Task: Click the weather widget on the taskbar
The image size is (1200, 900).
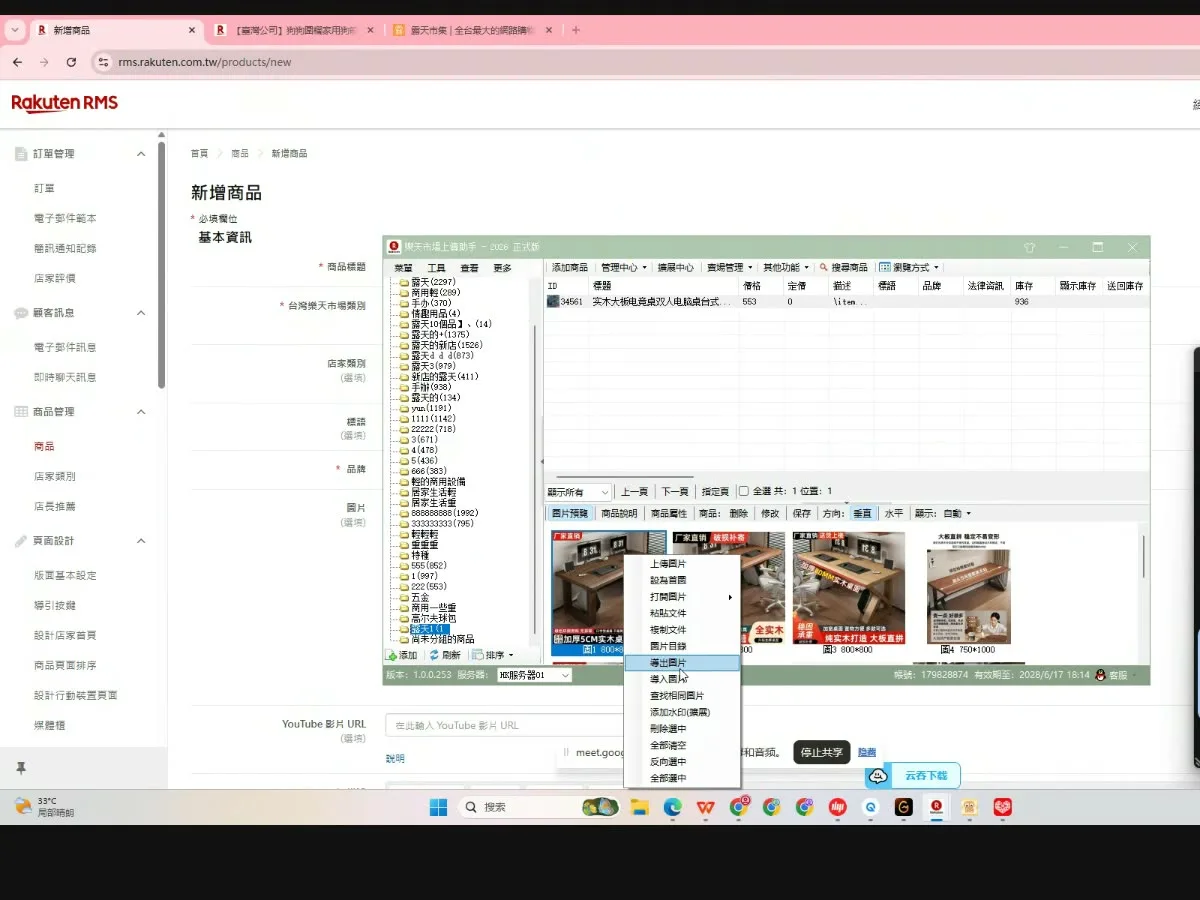Action: point(45,807)
